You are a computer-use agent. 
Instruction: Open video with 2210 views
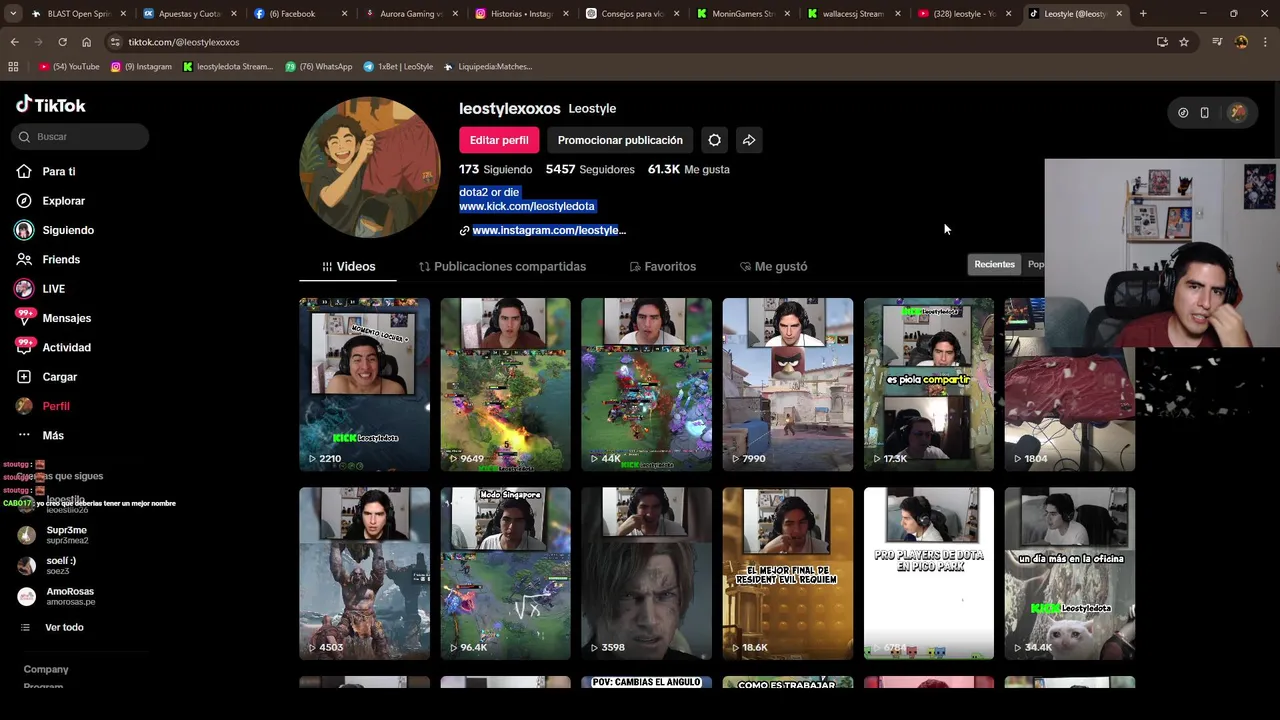(364, 384)
